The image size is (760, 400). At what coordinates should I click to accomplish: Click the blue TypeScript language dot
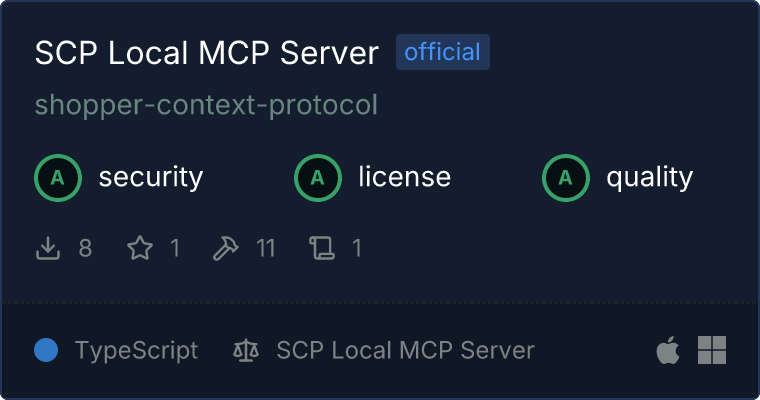point(46,350)
